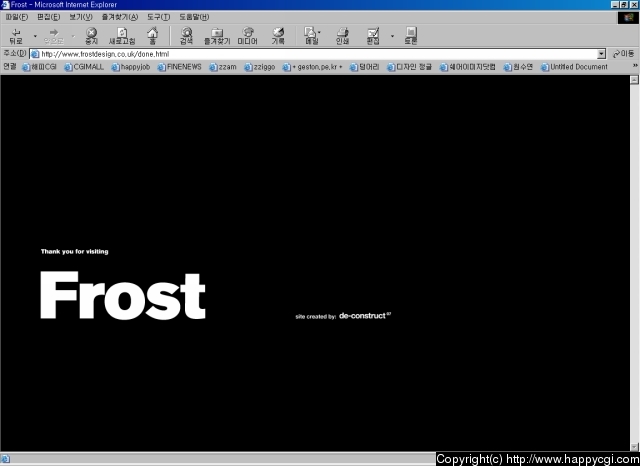This screenshot has width=640, height=466.
Task: Expand the Back button history dropdown
Action: click(x=35, y=36)
